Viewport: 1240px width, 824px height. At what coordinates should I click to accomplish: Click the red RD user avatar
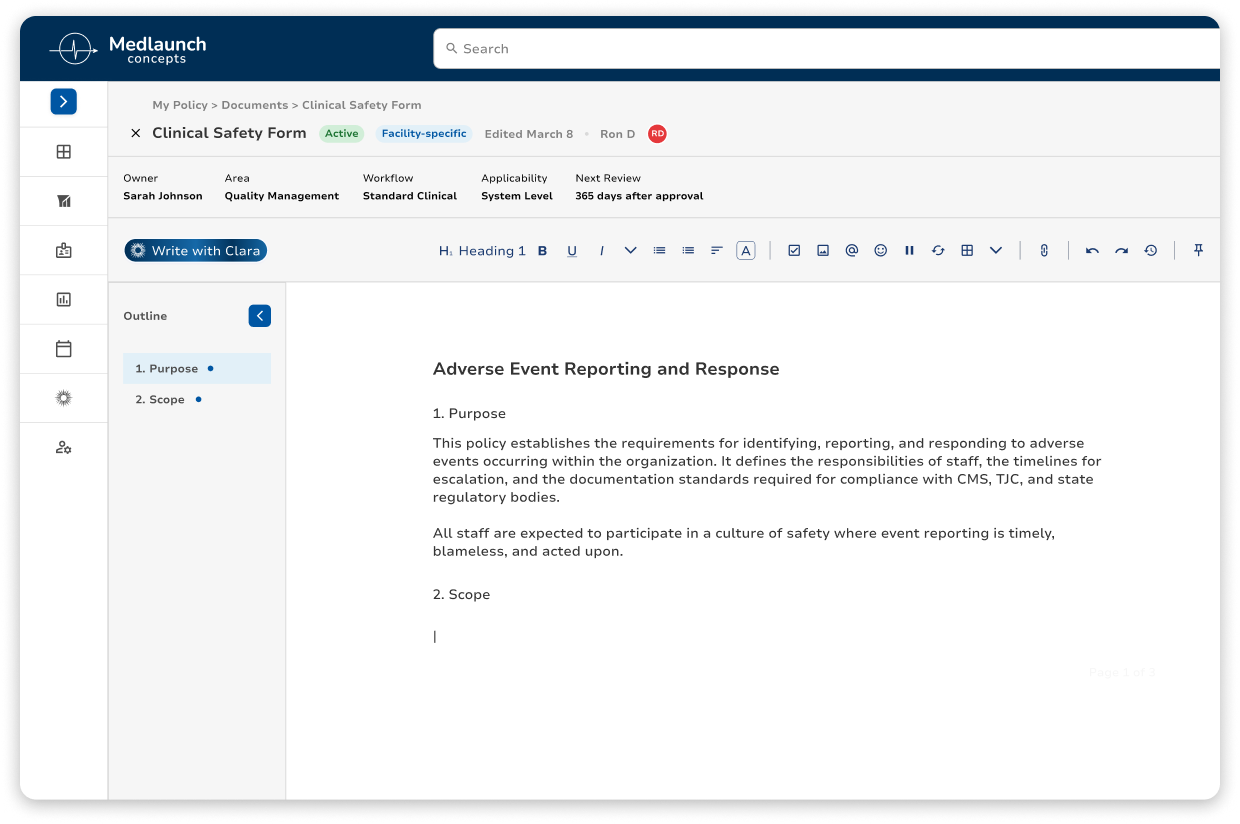coord(657,133)
